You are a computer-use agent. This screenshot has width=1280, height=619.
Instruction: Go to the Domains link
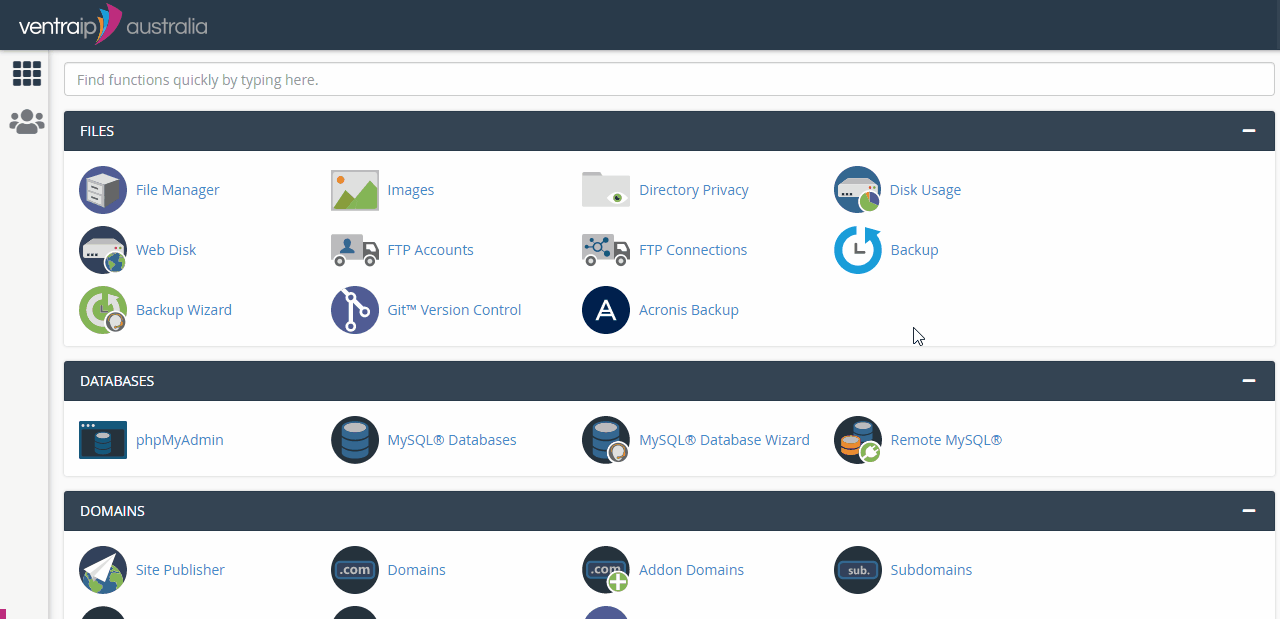(x=417, y=570)
